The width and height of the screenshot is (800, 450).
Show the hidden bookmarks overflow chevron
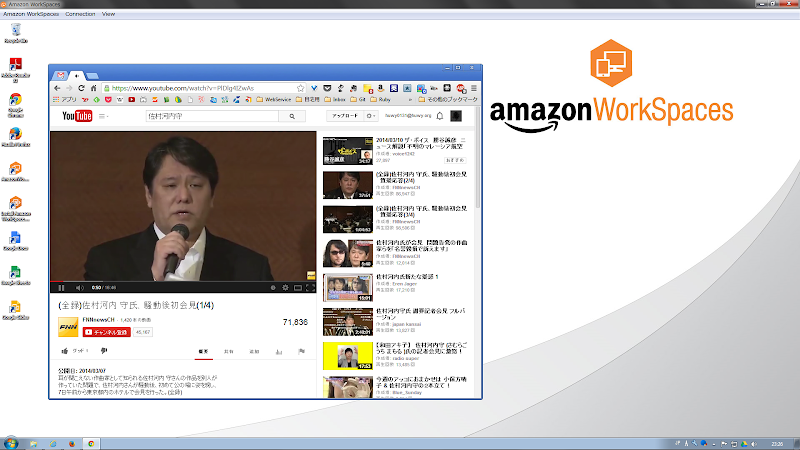[x=410, y=99]
